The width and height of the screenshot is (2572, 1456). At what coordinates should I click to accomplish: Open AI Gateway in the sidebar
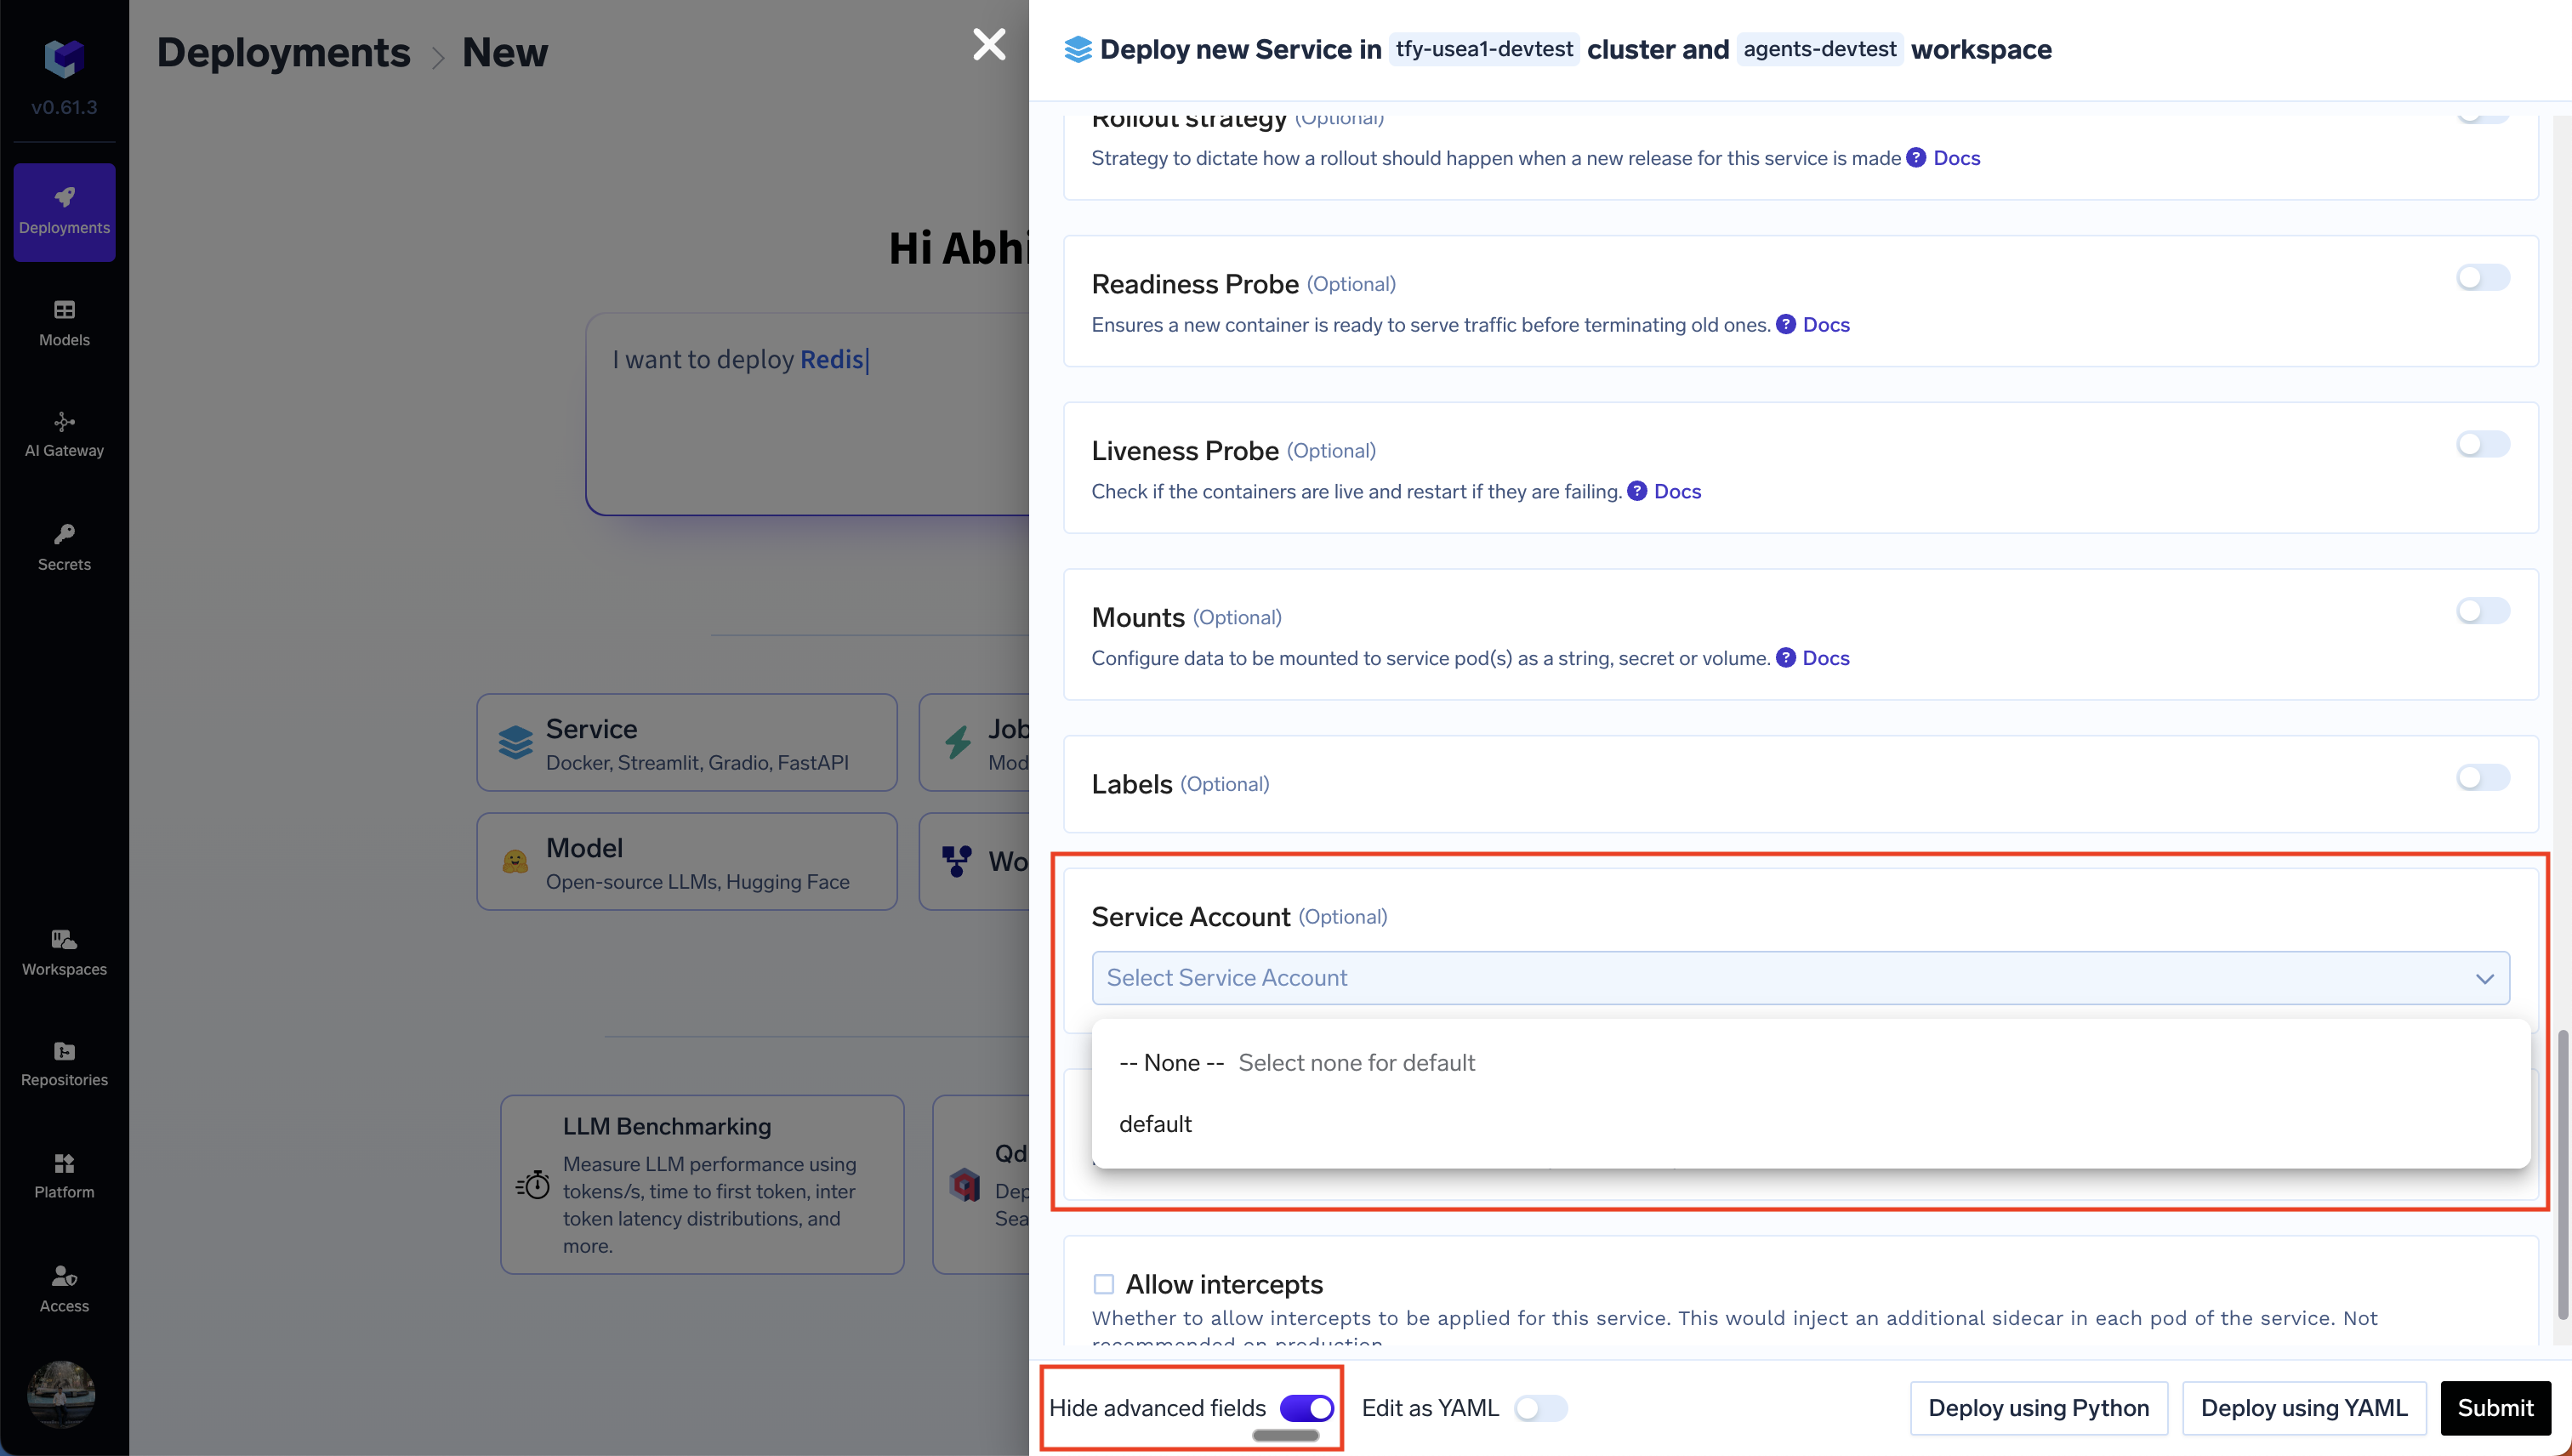(64, 435)
